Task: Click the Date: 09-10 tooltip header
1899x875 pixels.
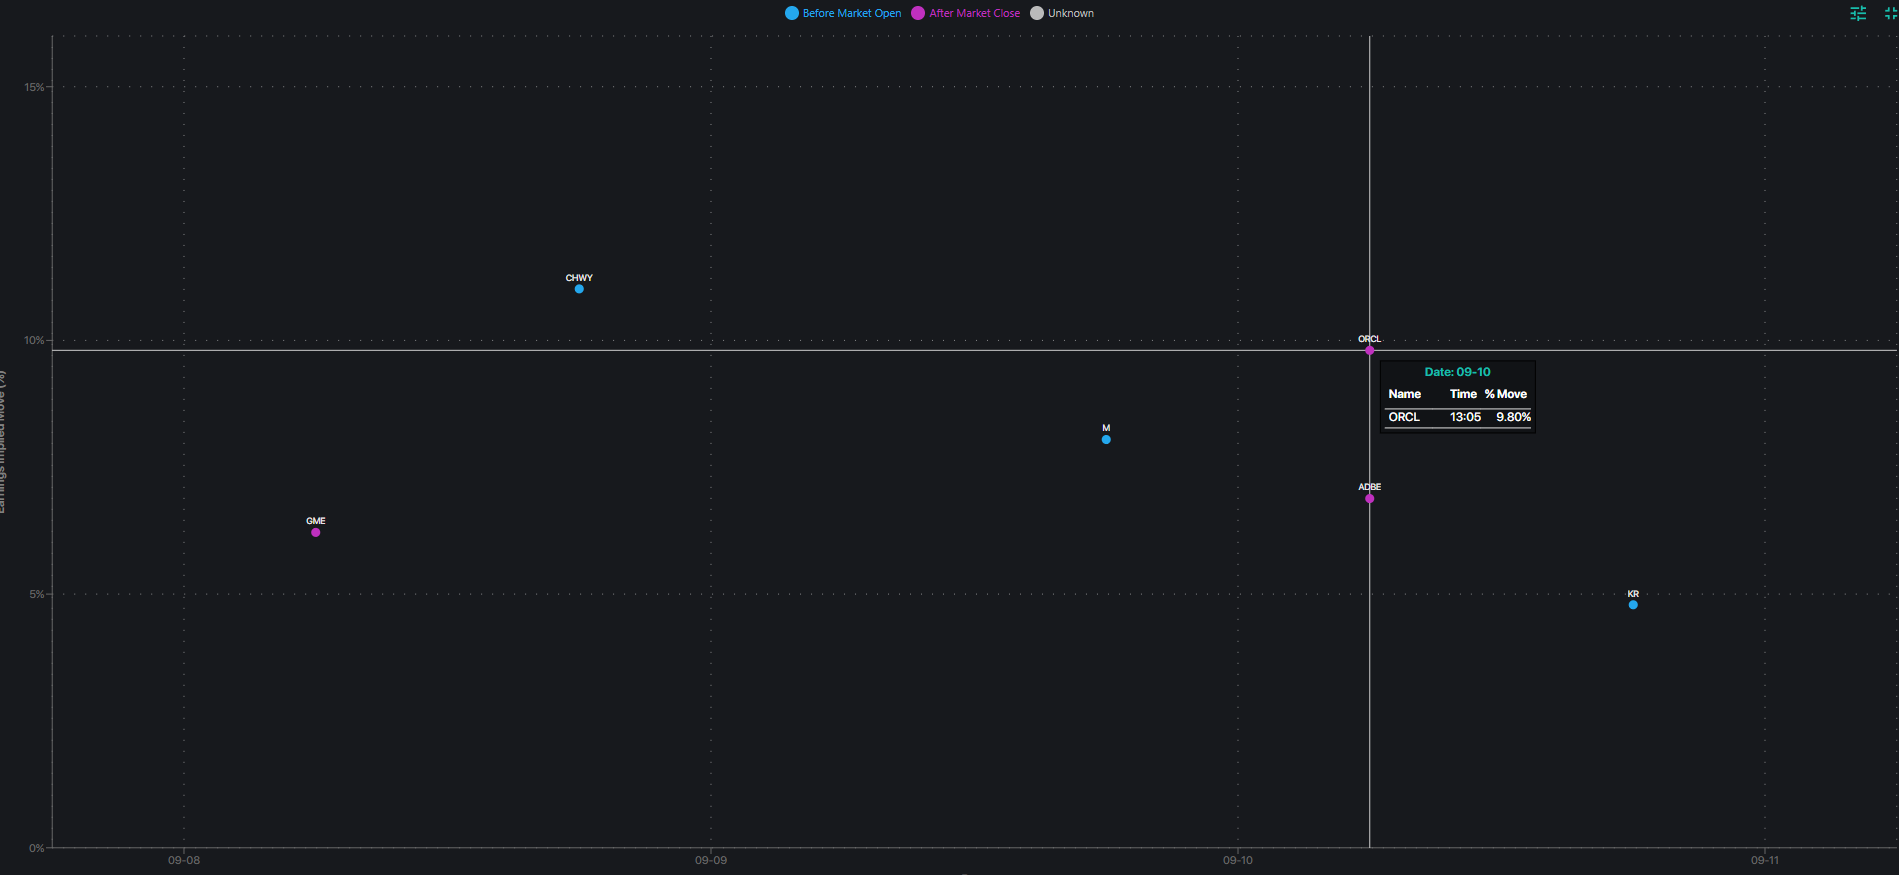Action: click(x=1457, y=372)
